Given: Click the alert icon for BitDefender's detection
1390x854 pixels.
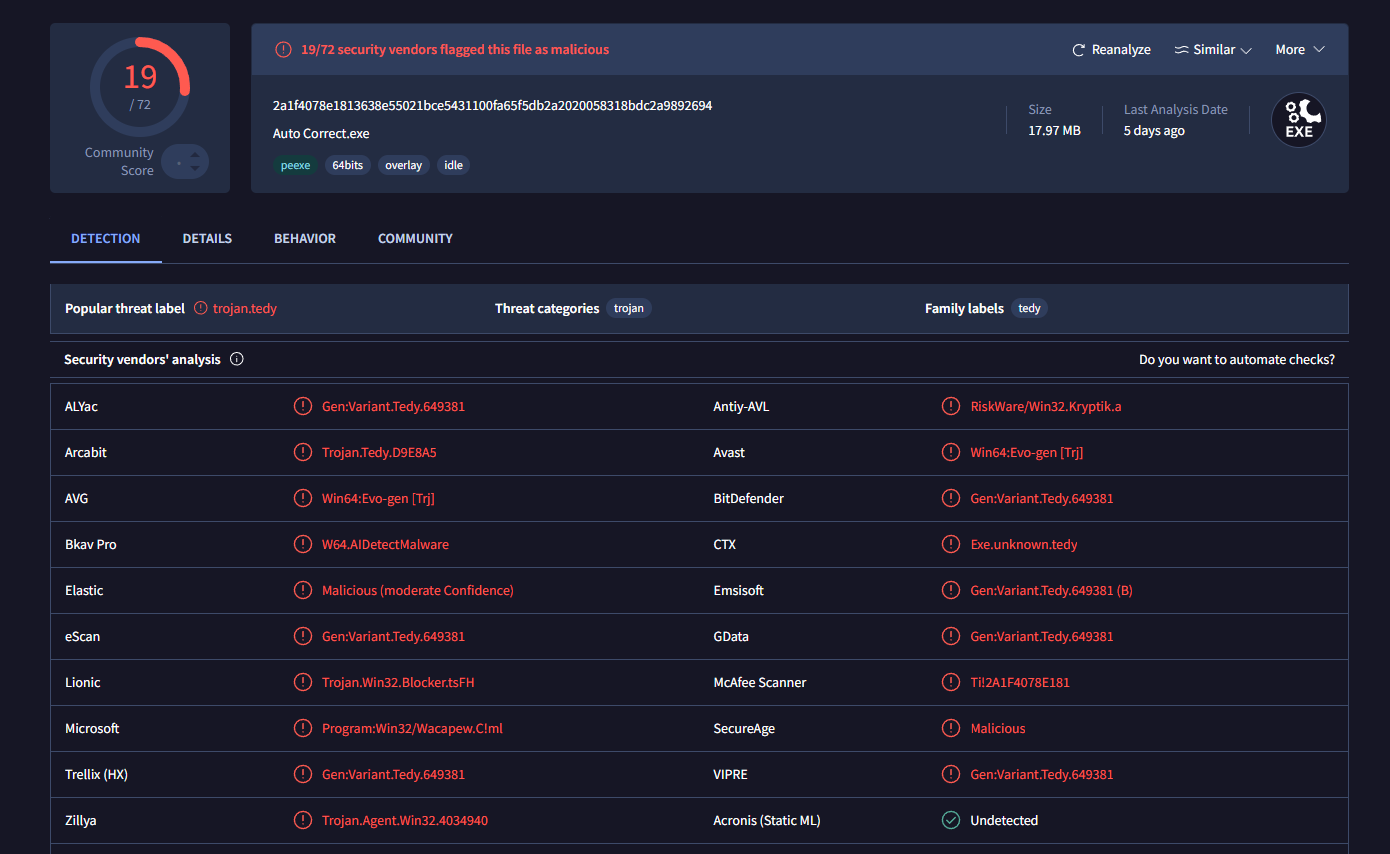Looking at the screenshot, I should pyautogui.click(x=951, y=498).
